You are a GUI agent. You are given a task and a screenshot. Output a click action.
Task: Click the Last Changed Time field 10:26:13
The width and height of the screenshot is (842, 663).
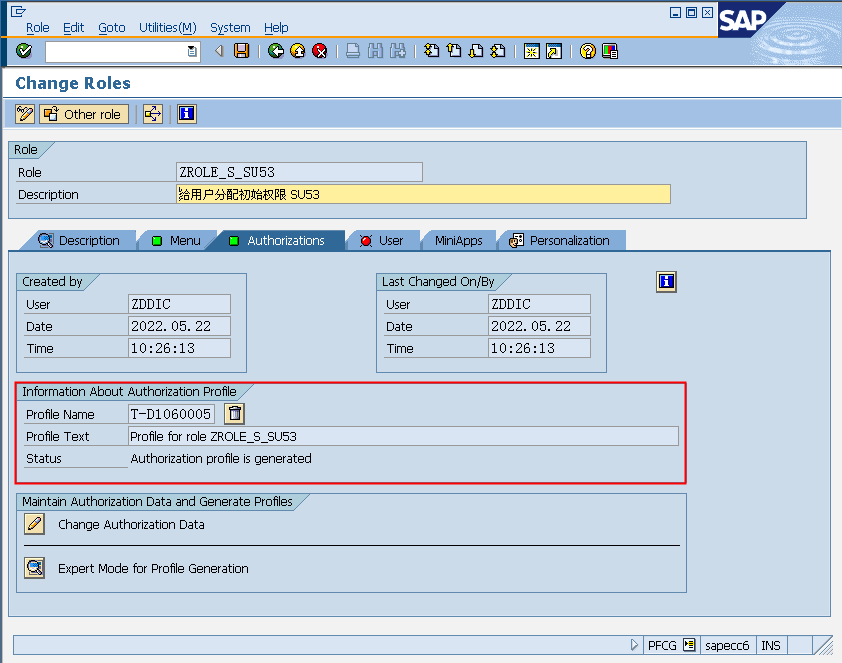[x=539, y=348]
